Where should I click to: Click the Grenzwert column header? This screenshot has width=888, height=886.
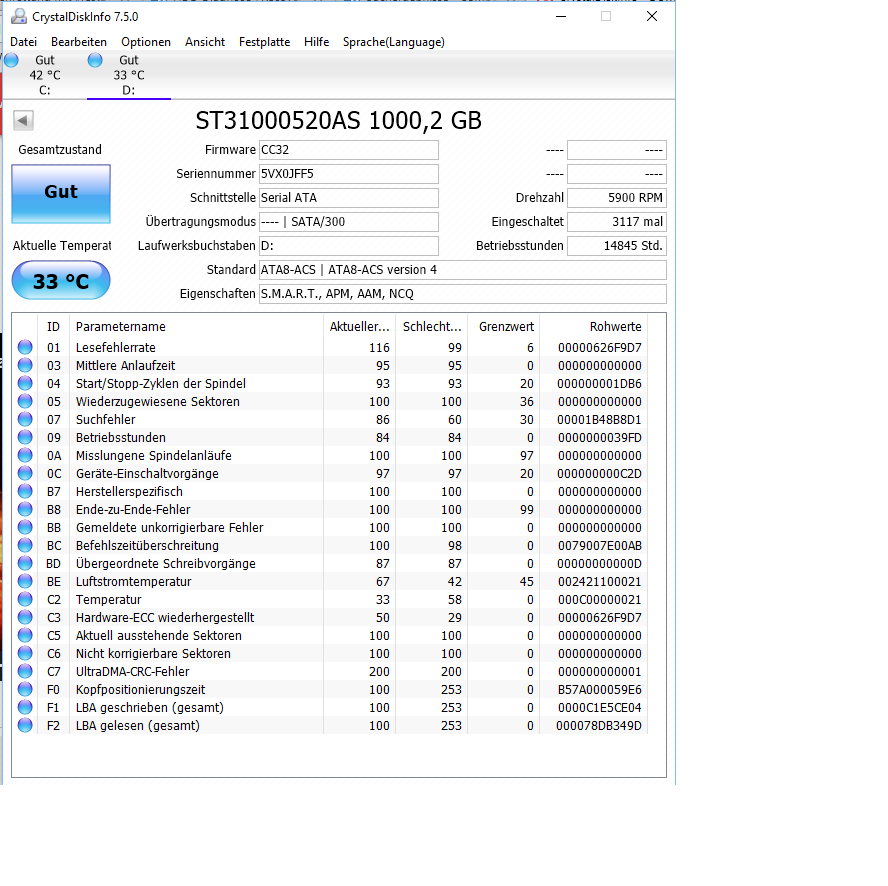click(x=503, y=327)
